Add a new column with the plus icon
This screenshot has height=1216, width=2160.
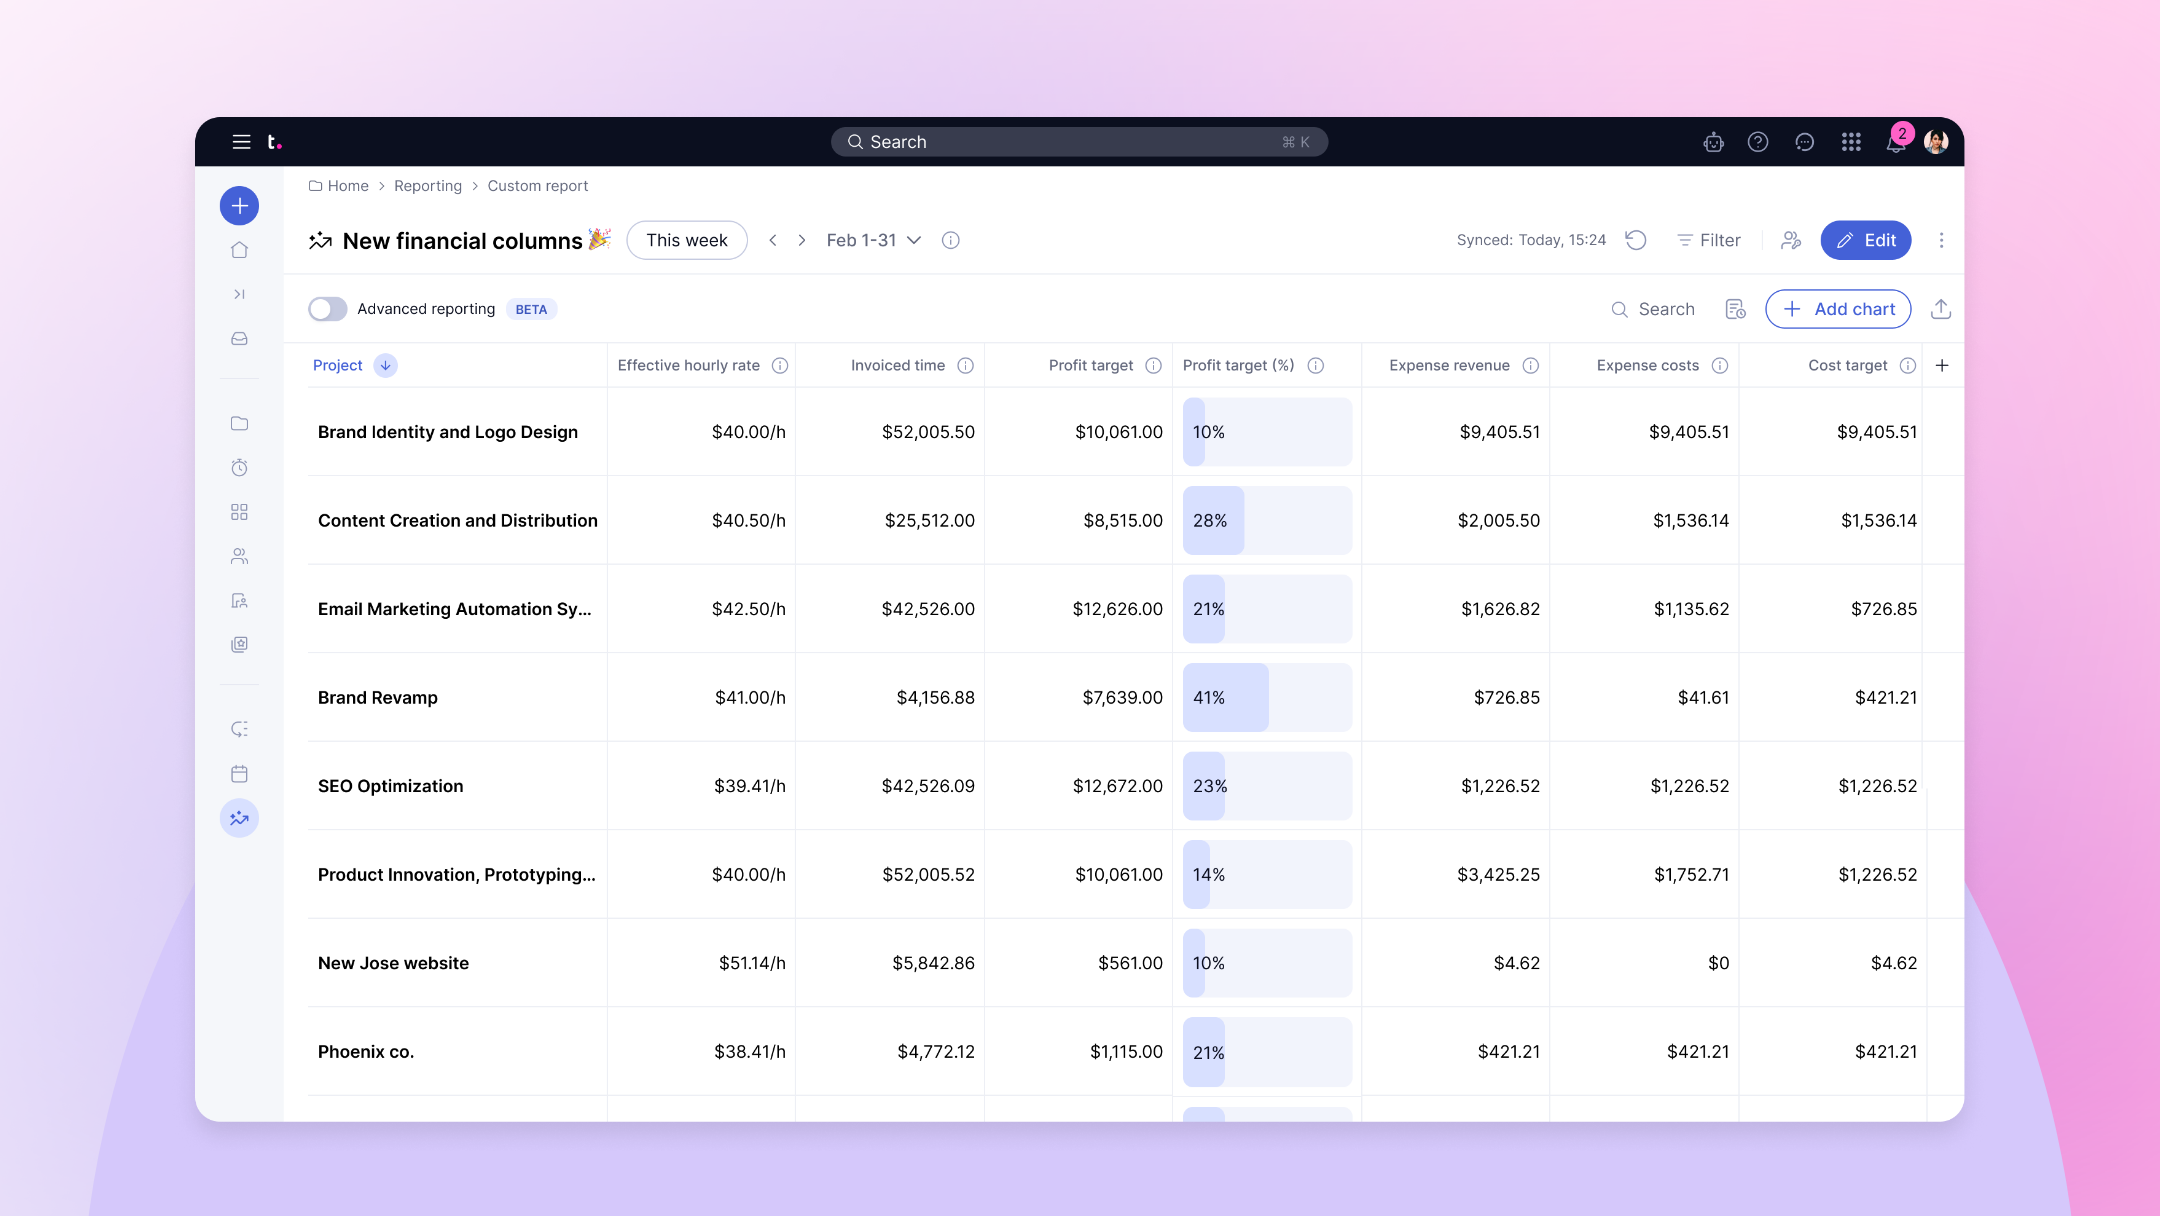pos(1942,366)
